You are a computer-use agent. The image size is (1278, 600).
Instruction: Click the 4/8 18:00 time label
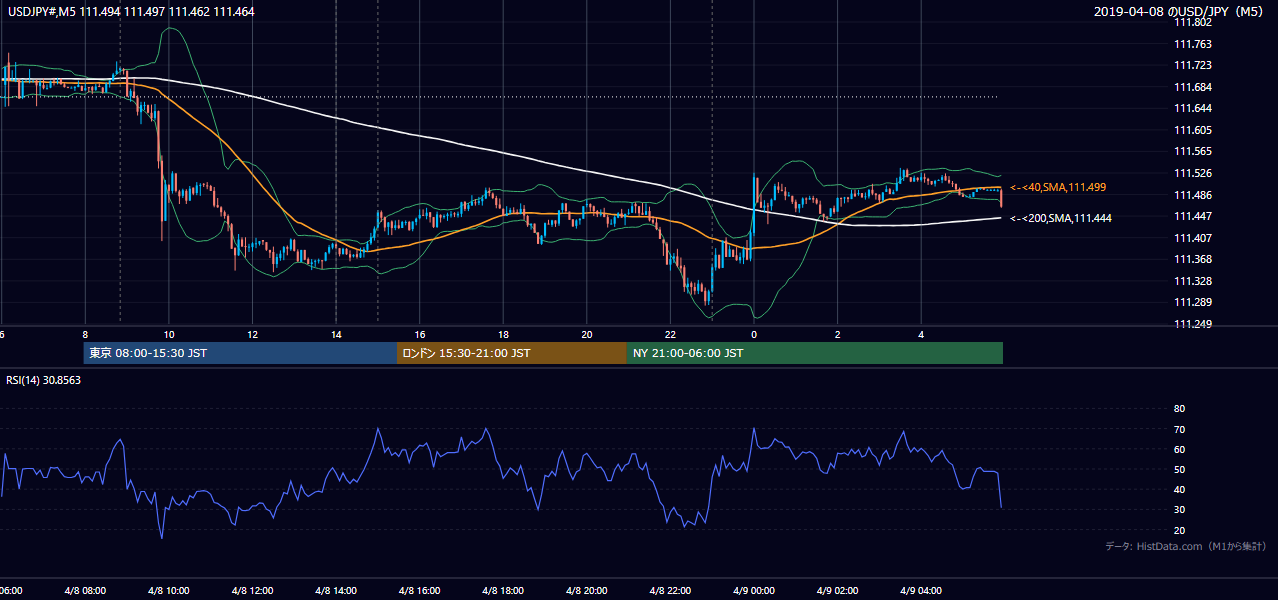click(503, 591)
